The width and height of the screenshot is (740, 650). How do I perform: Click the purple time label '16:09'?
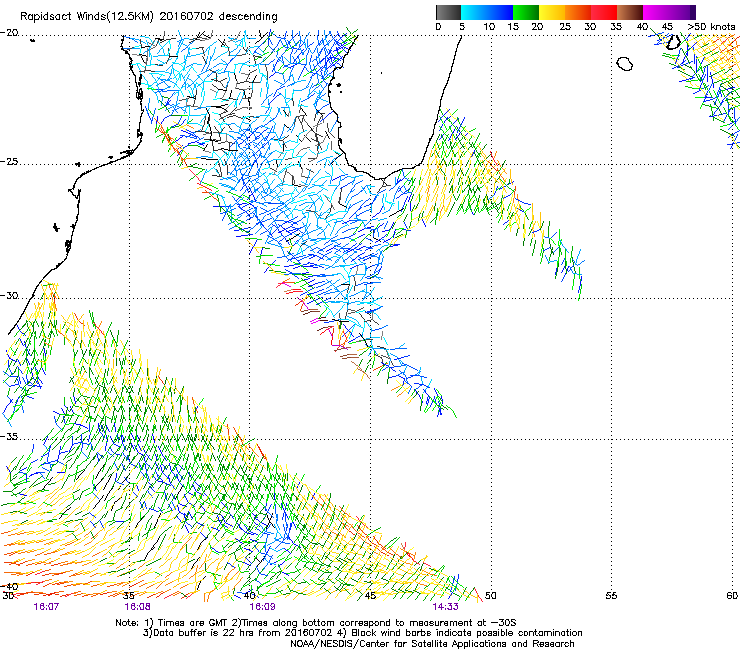pyautogui.click(x=262, y=607)
